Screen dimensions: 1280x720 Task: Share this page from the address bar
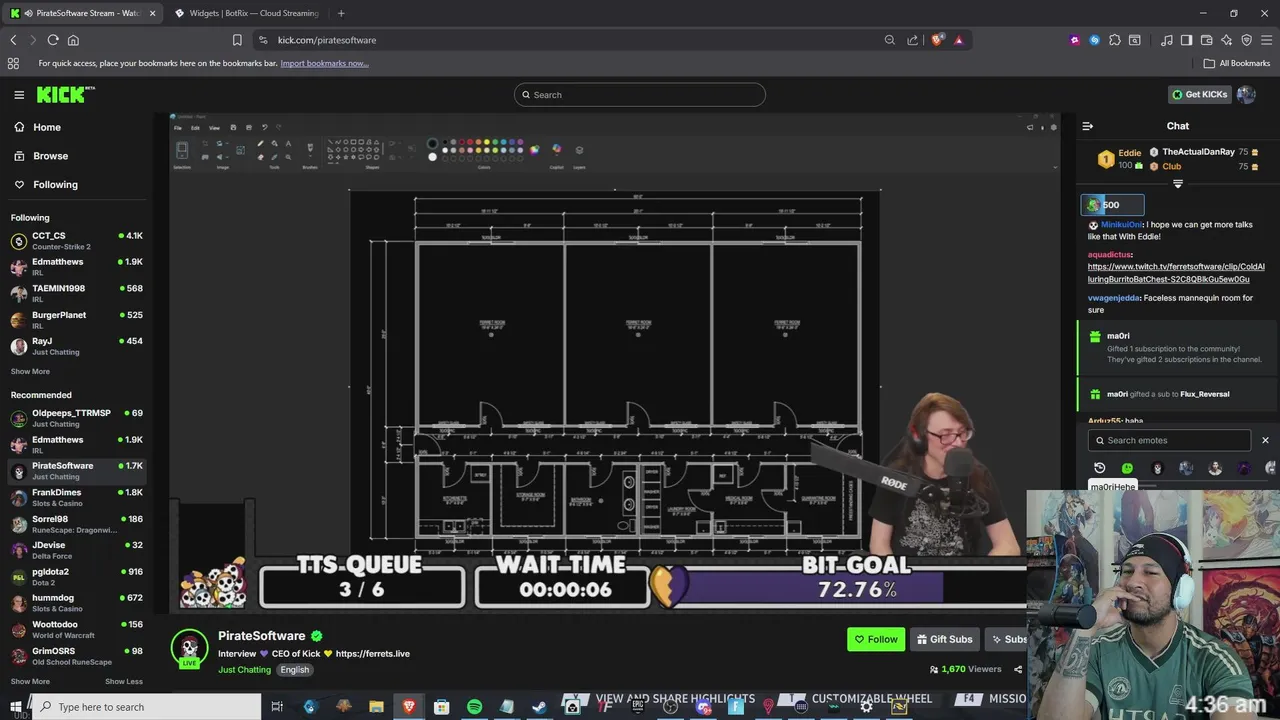tap(912, 40)
